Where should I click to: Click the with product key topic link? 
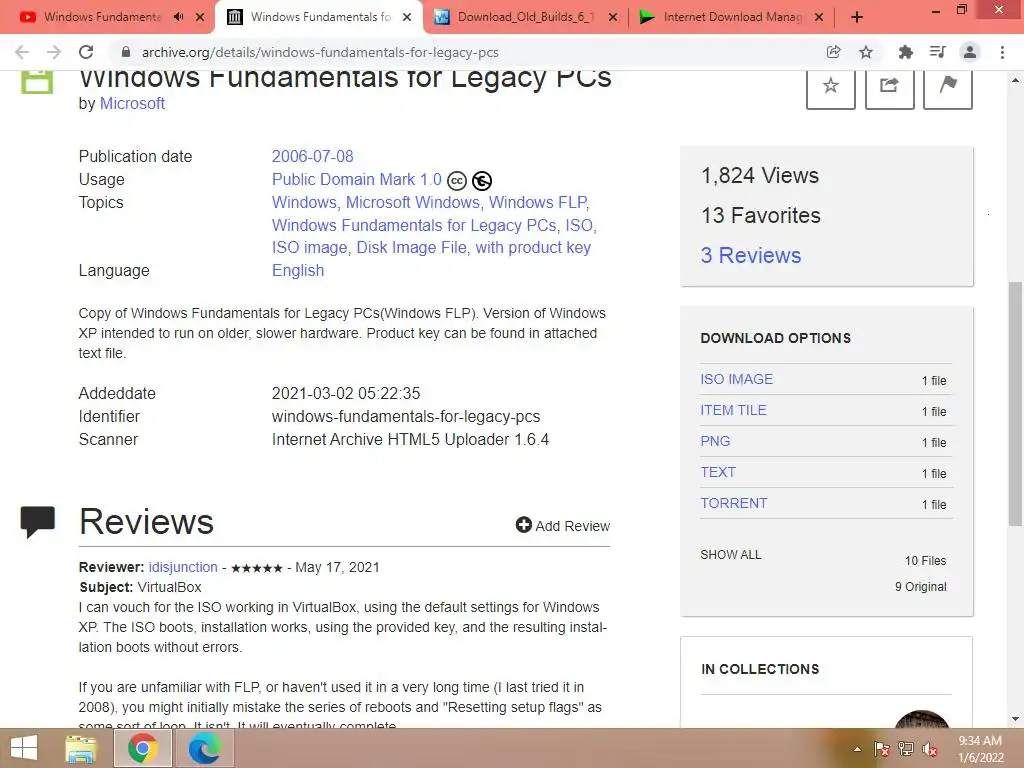click(x=533, y=248)
